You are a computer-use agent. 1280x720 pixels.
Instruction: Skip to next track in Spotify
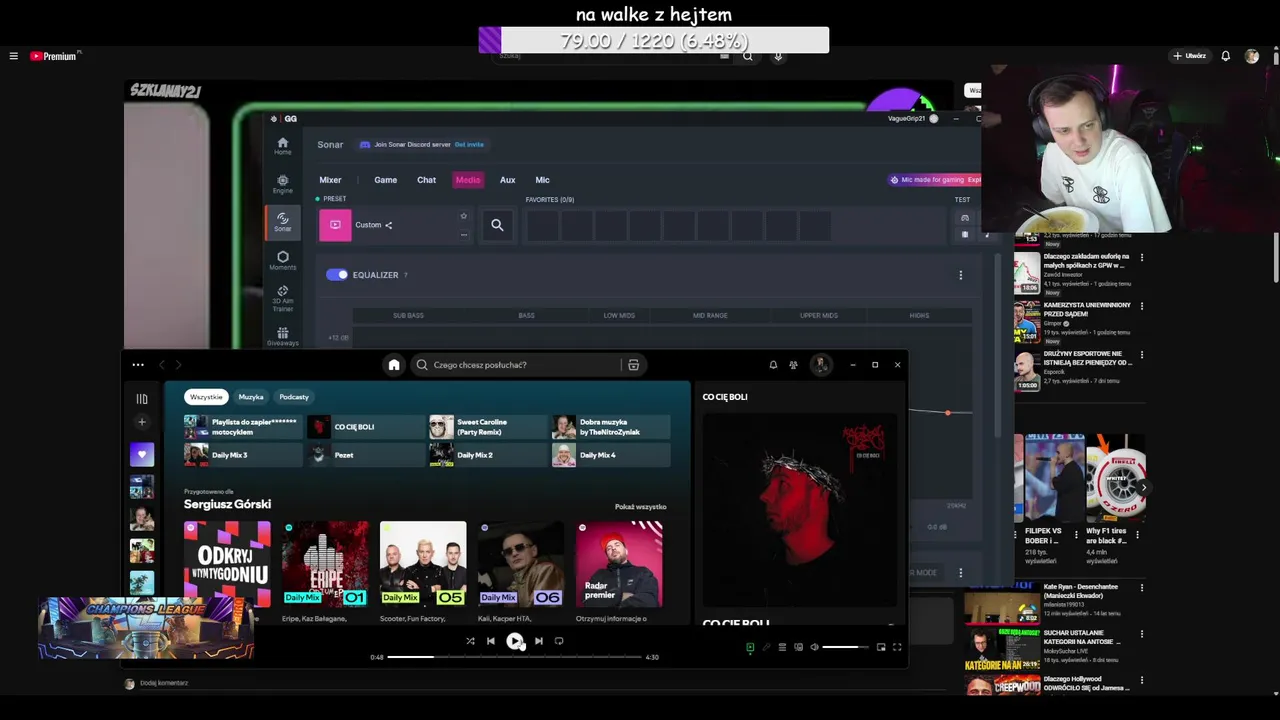click(538, 641)
